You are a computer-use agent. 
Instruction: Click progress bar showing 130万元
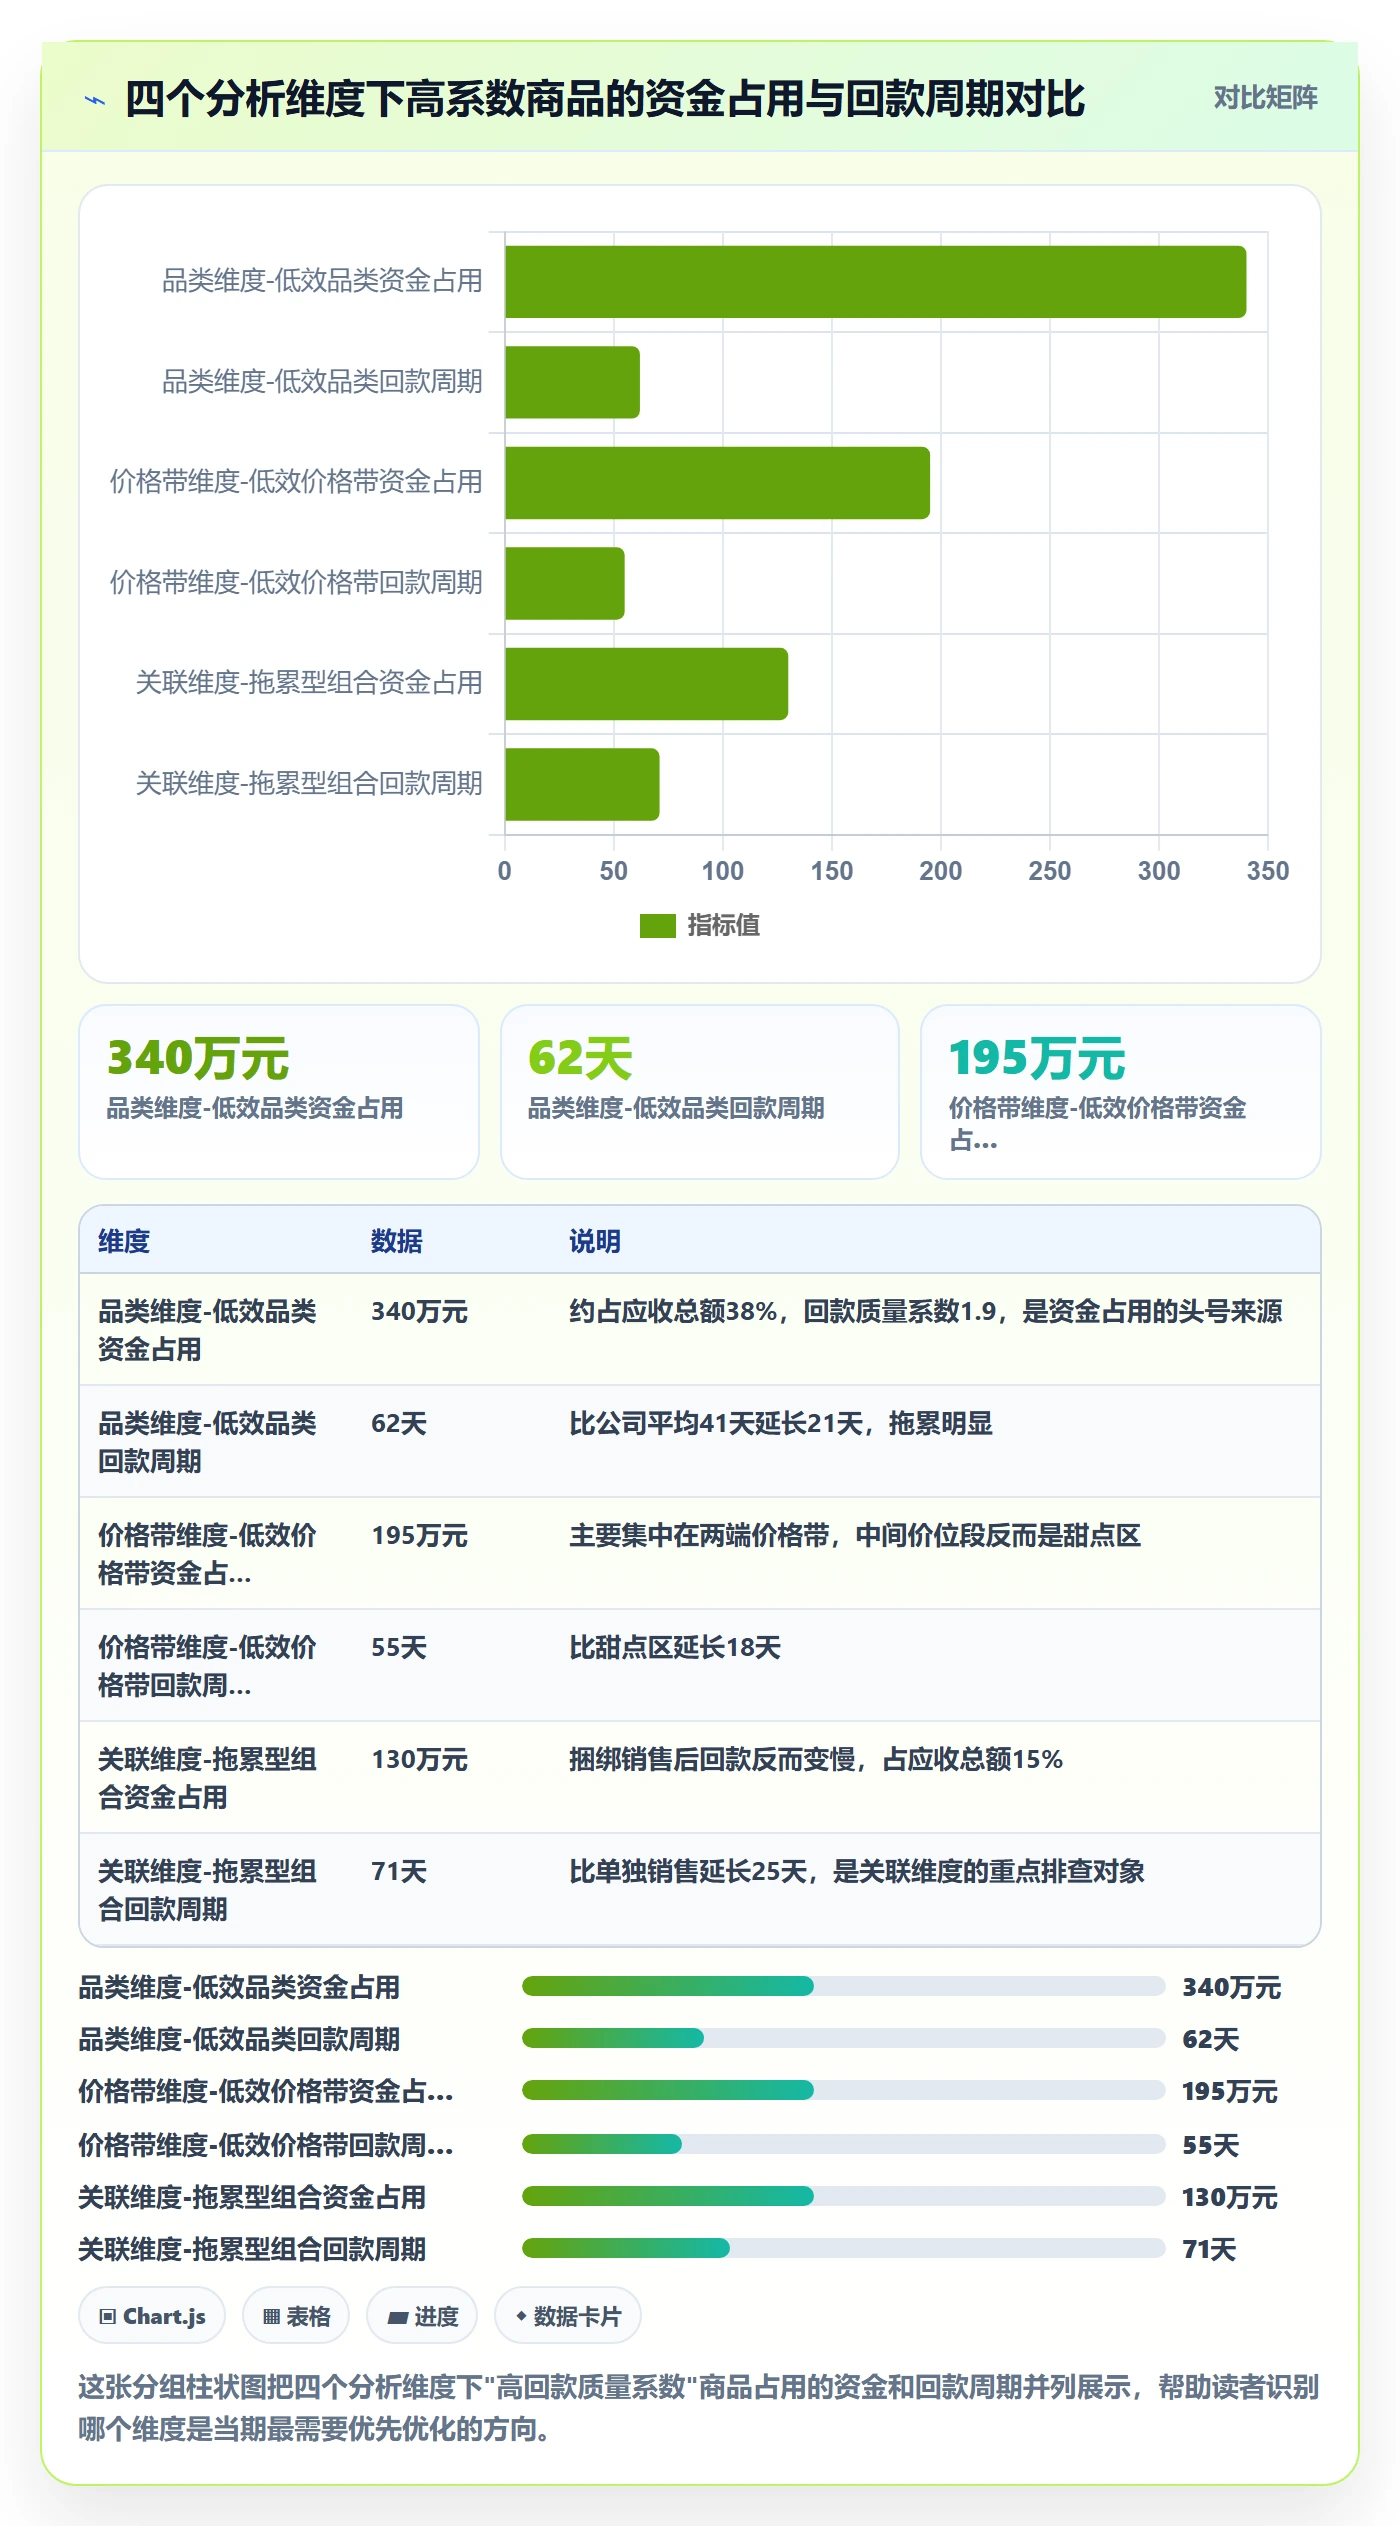pyautogui.click(x=843, y=2196)
